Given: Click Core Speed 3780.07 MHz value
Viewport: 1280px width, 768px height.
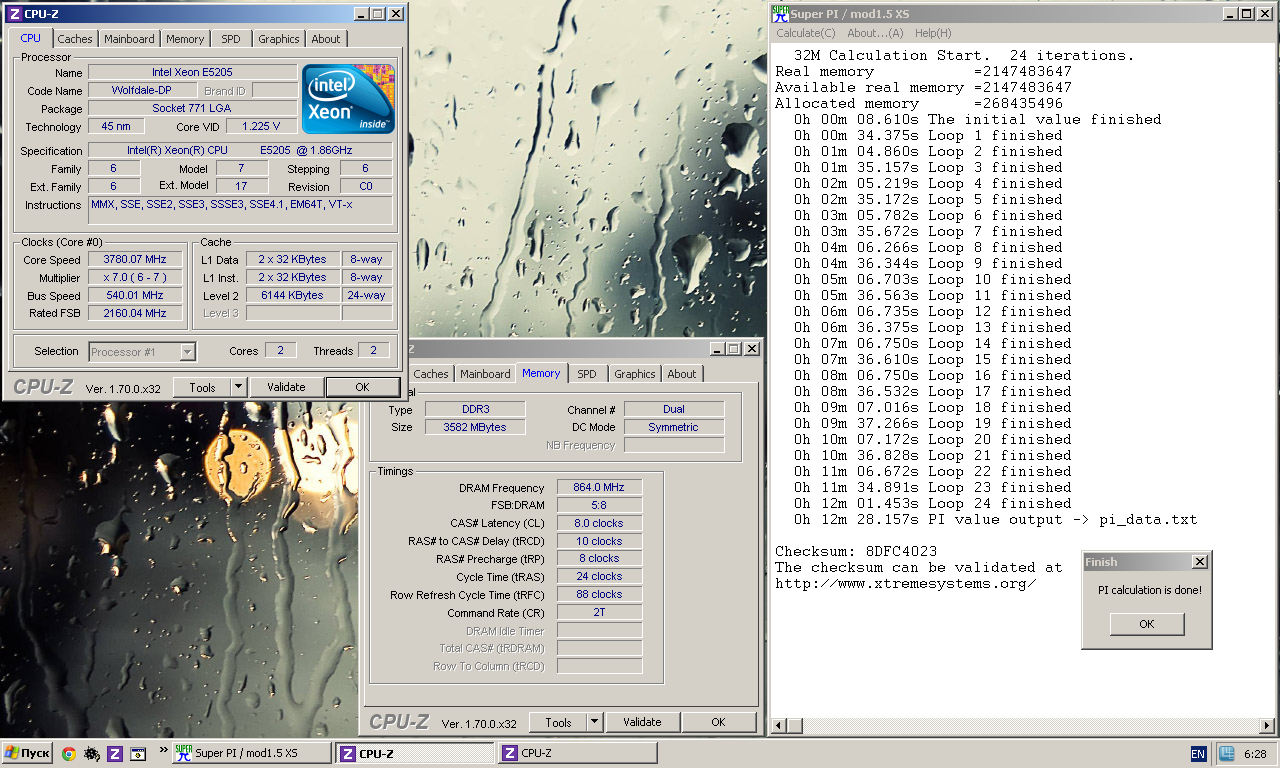Looking at the screenshot, I should pyautogui.click(x=136, y=259).
